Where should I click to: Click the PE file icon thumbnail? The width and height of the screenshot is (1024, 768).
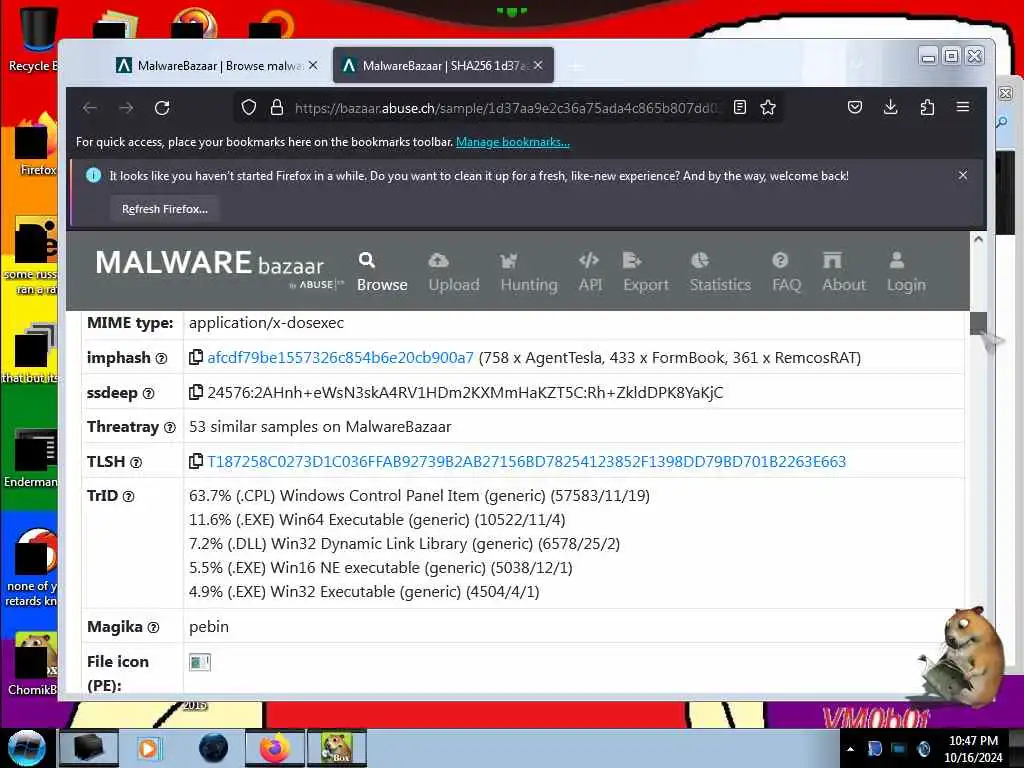[200, 662]
